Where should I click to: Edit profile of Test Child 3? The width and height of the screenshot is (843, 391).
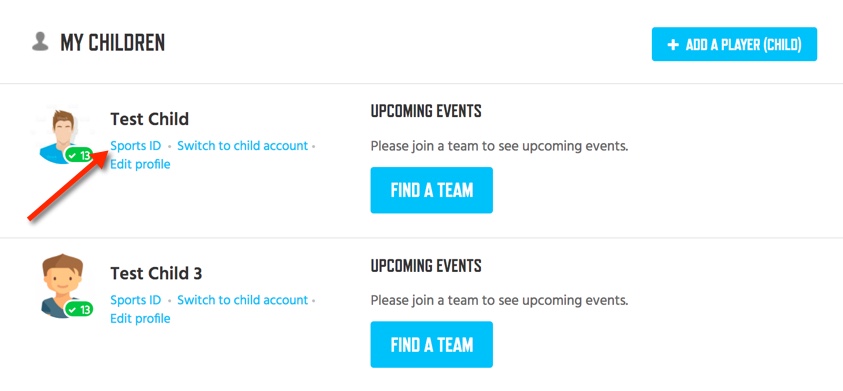[x=140, y=318]
